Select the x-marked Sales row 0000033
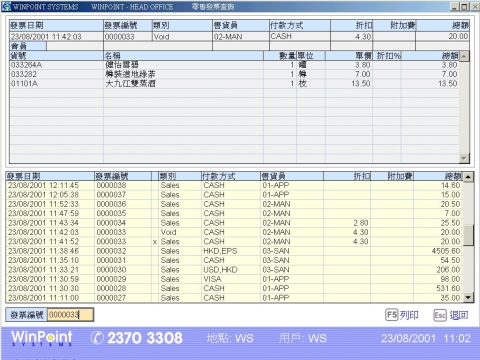 click(235, 241)
